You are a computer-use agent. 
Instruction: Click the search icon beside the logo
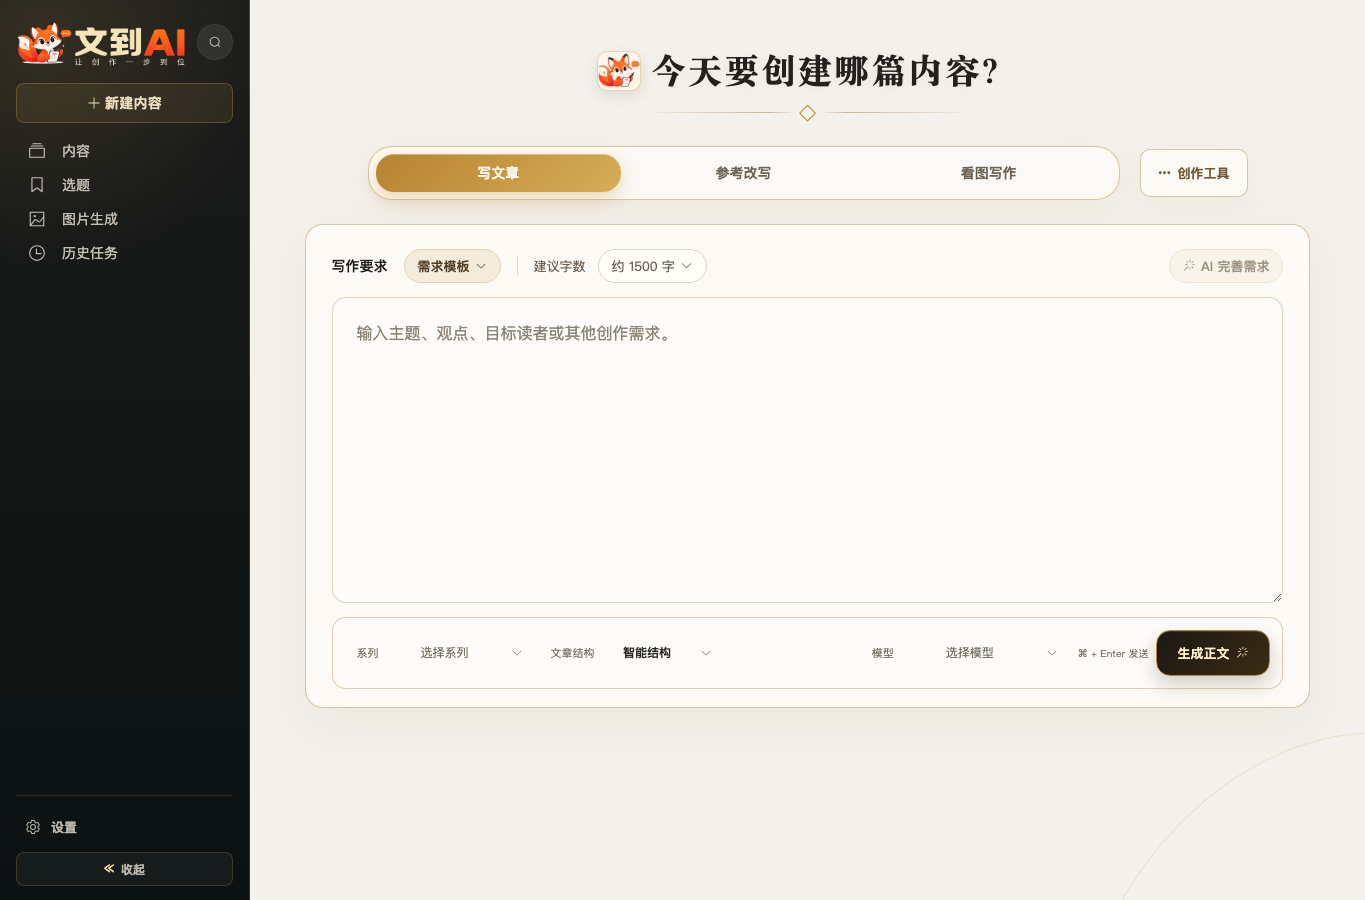[215, 42]
